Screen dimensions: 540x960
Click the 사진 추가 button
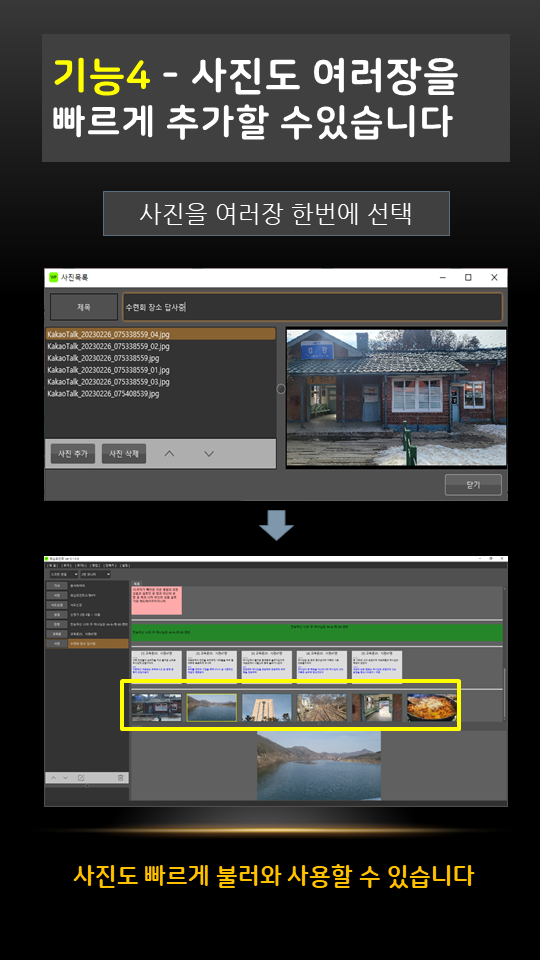[x=73, y=454]
